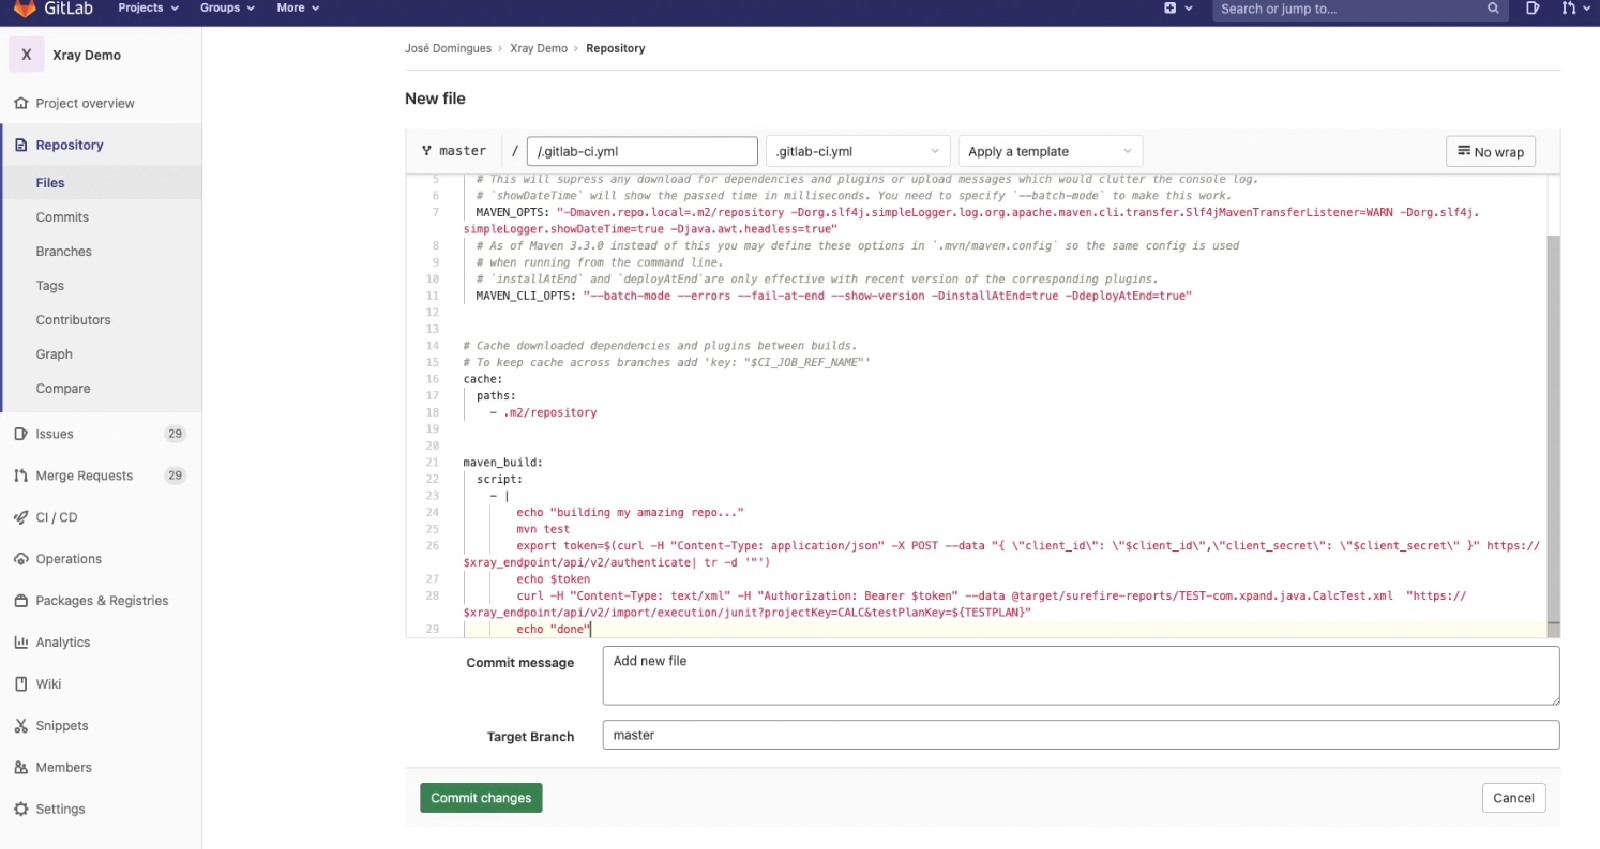Click the Commit message text area
1600x849 pixels.
click(x=1080, y=676)
